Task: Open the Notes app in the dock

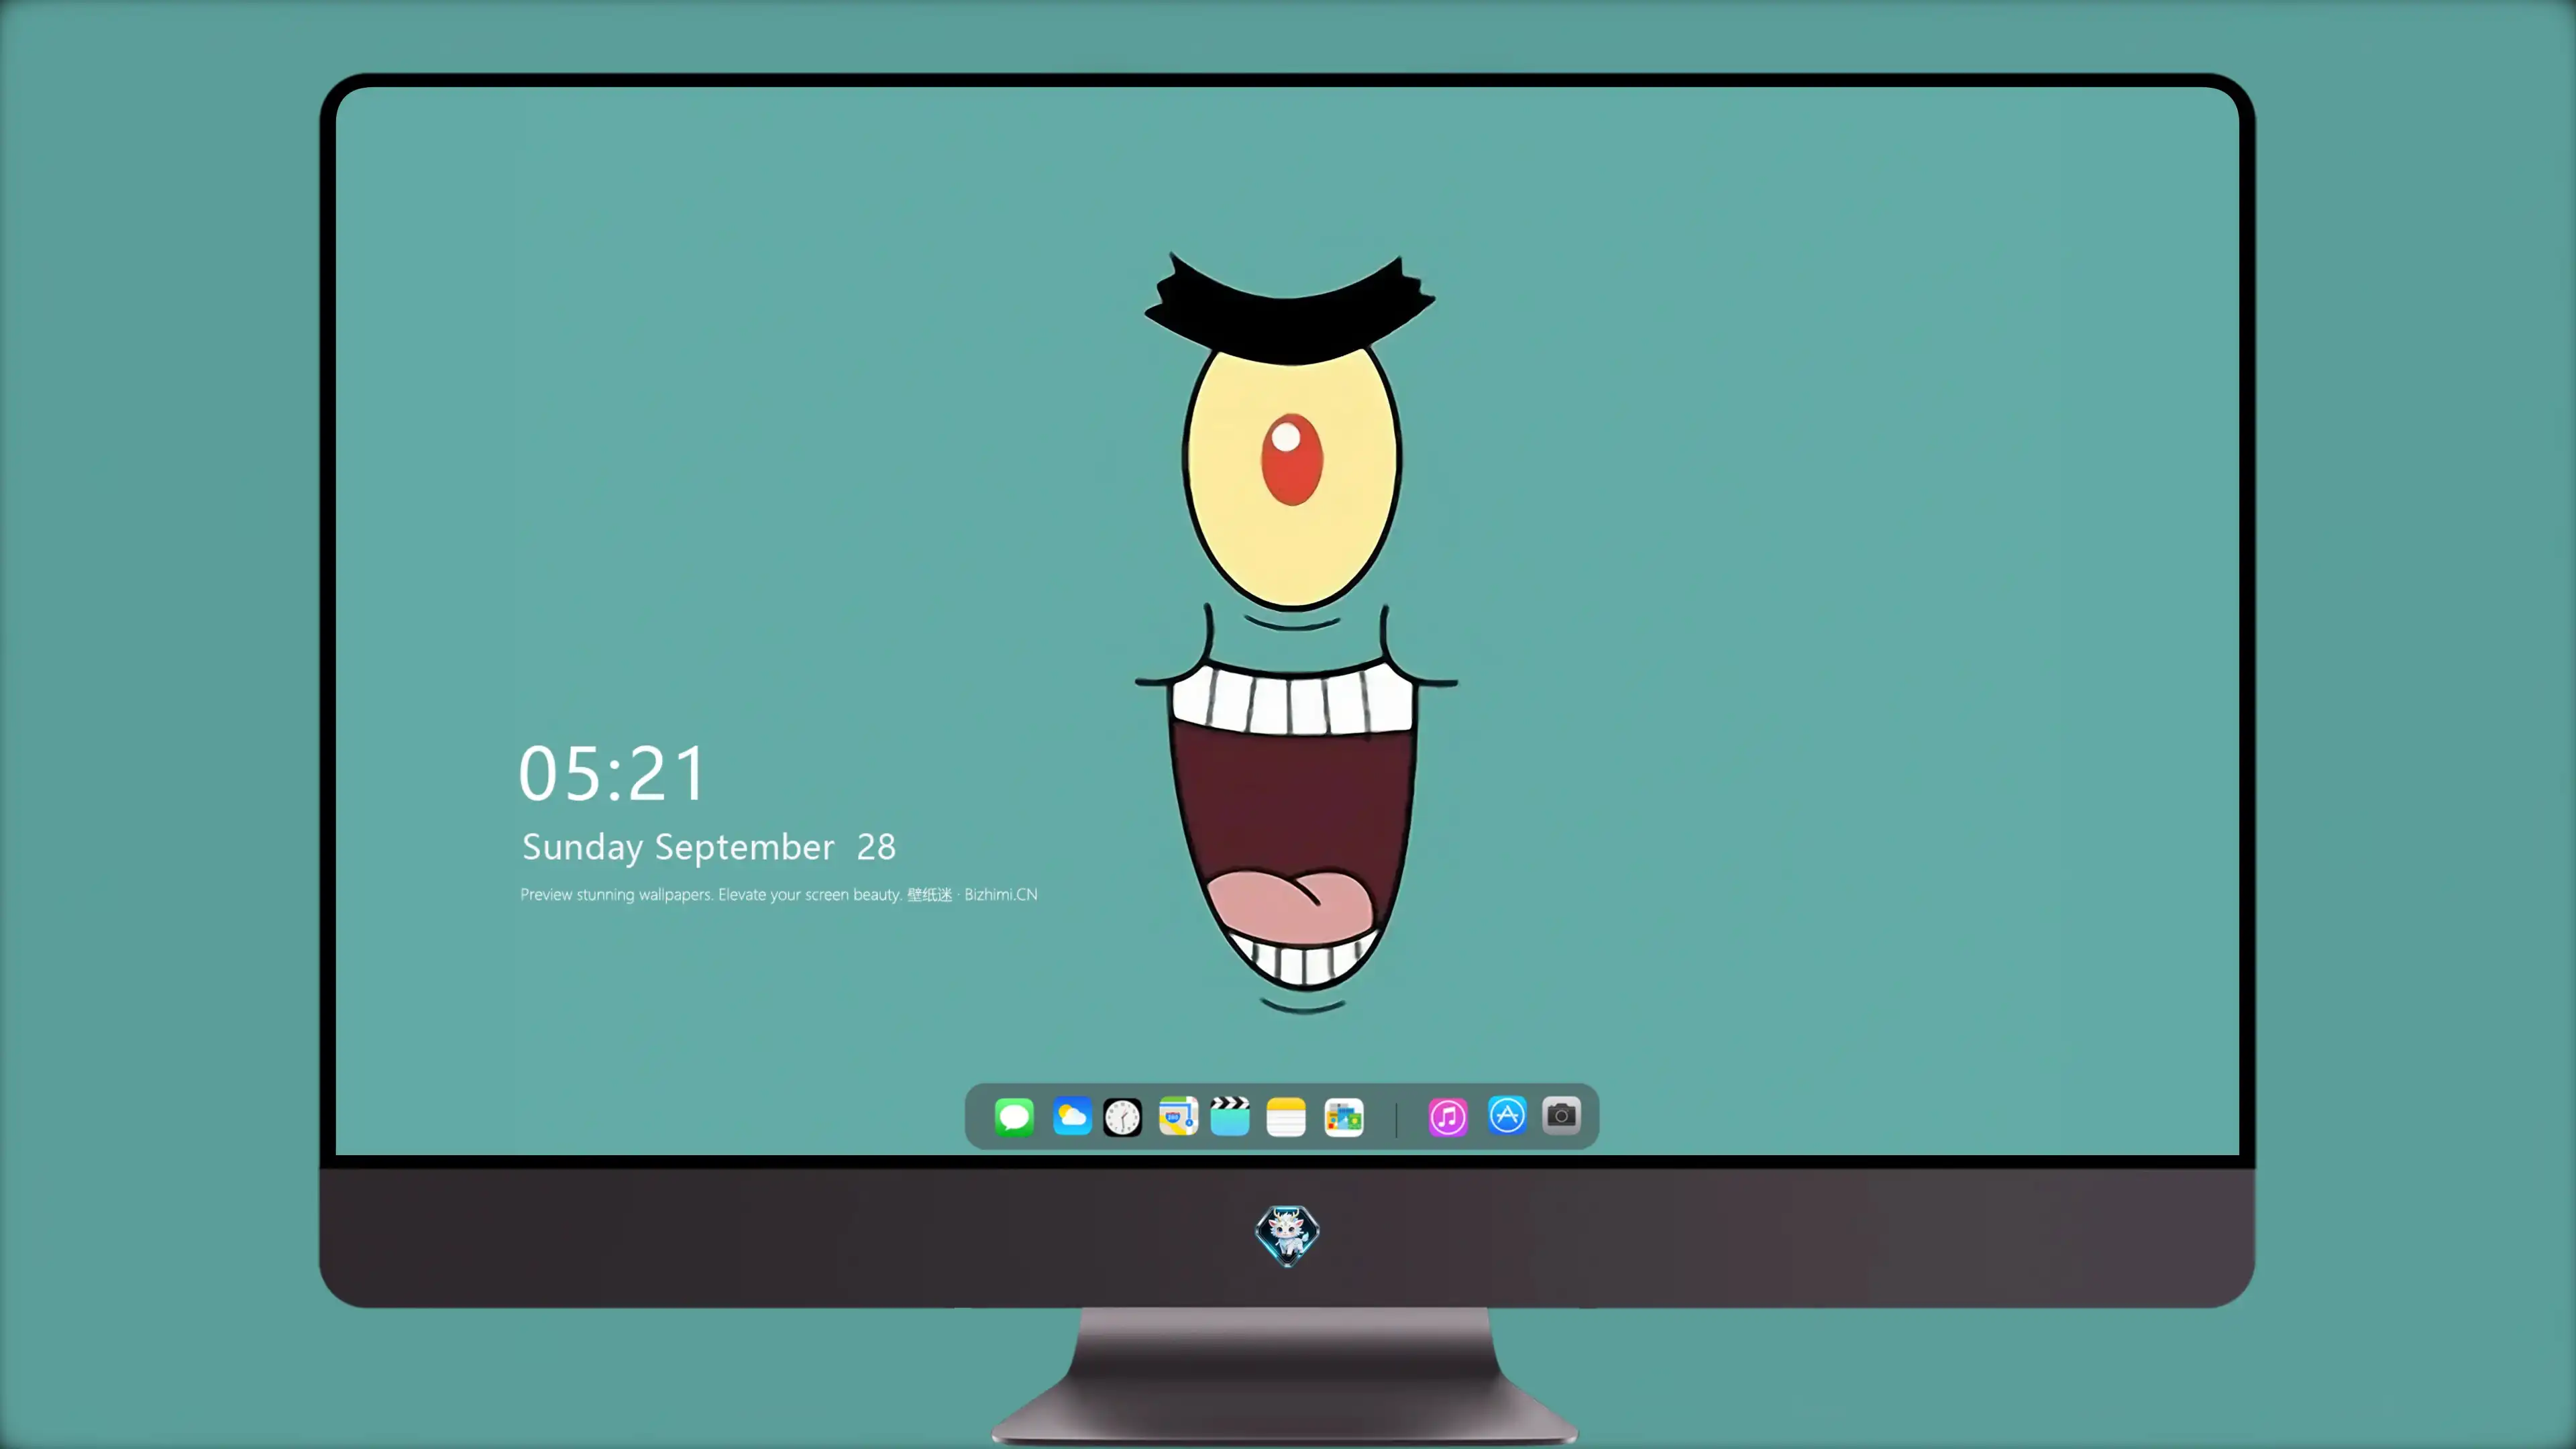Action: tap(1286, 1117)
